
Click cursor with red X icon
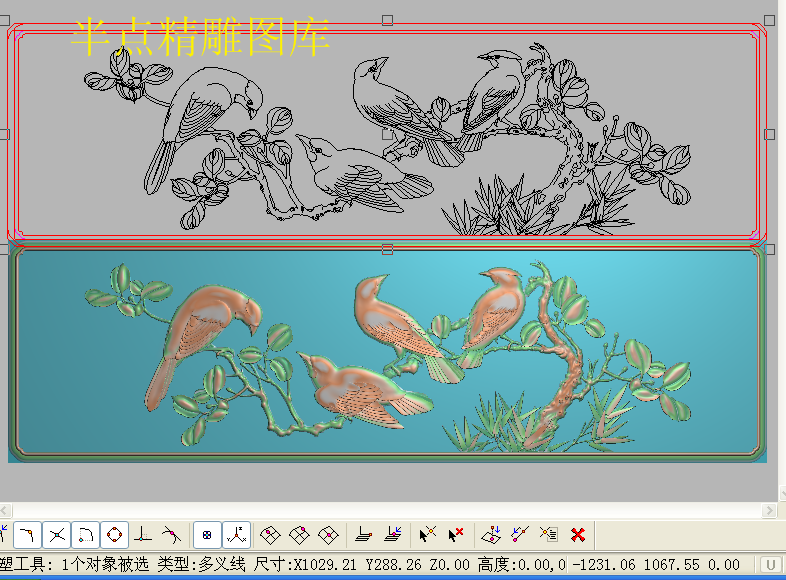tap(456, 535)
